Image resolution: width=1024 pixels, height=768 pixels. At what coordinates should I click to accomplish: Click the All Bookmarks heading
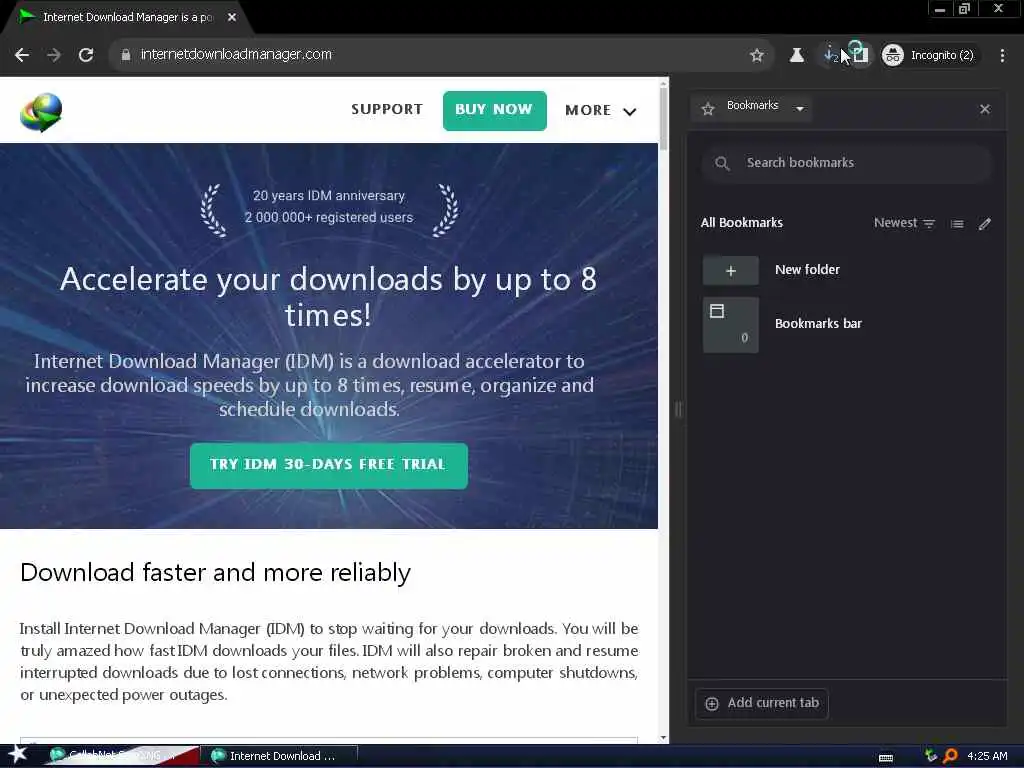pos(742,223)
